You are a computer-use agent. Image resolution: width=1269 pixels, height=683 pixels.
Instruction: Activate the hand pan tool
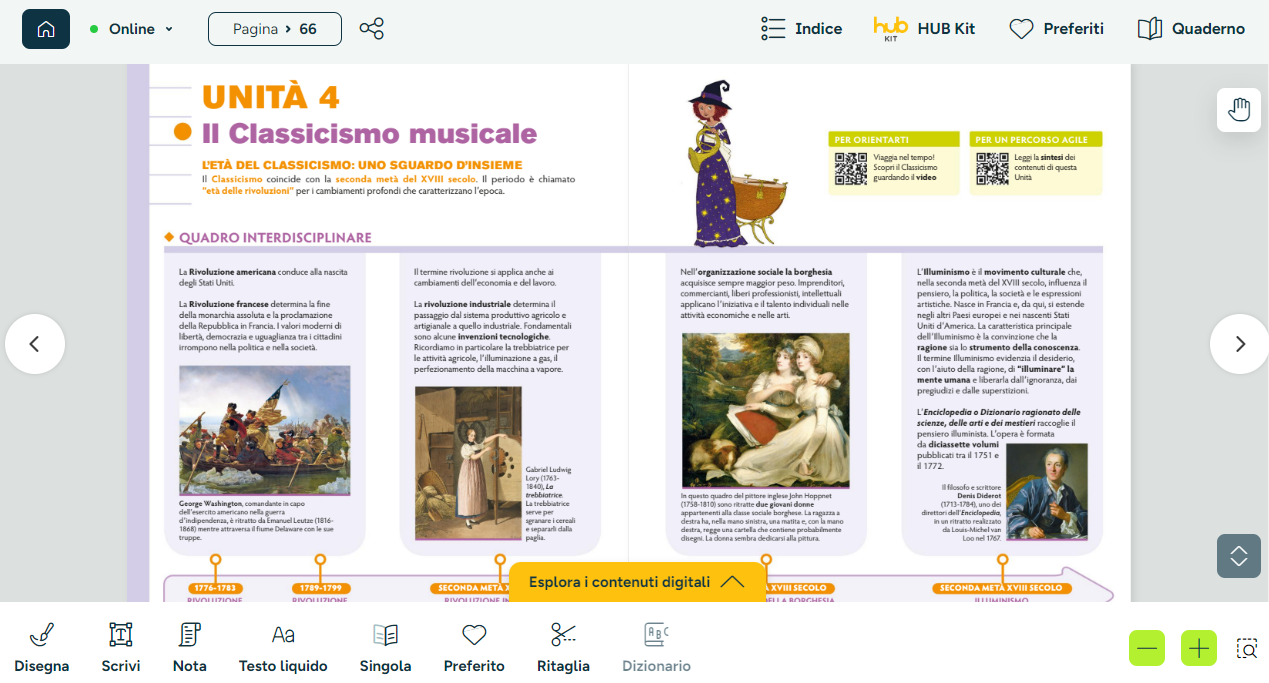(1239, 110)
